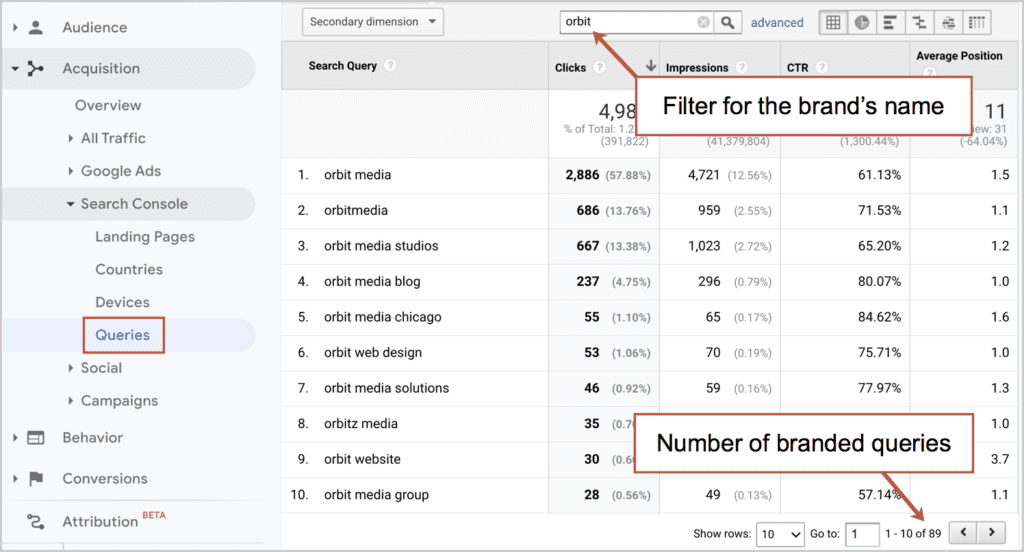Viewport: 1024px width, 552px height.
Task: Switch to performance bar view
Action: [890, 22]
